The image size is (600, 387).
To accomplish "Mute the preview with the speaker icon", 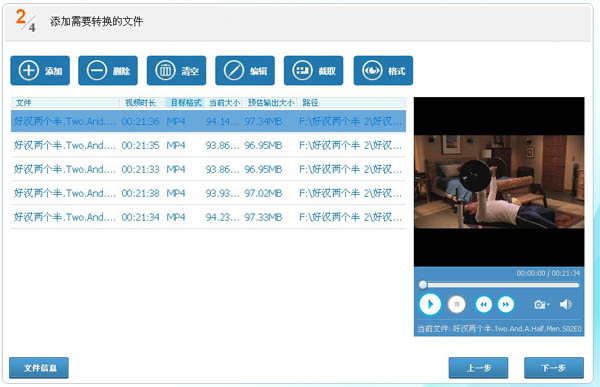I will coord(566,305).
